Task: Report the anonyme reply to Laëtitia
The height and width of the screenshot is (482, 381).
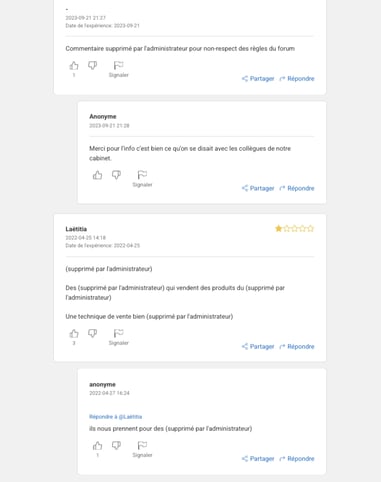Action: (142, 449)
